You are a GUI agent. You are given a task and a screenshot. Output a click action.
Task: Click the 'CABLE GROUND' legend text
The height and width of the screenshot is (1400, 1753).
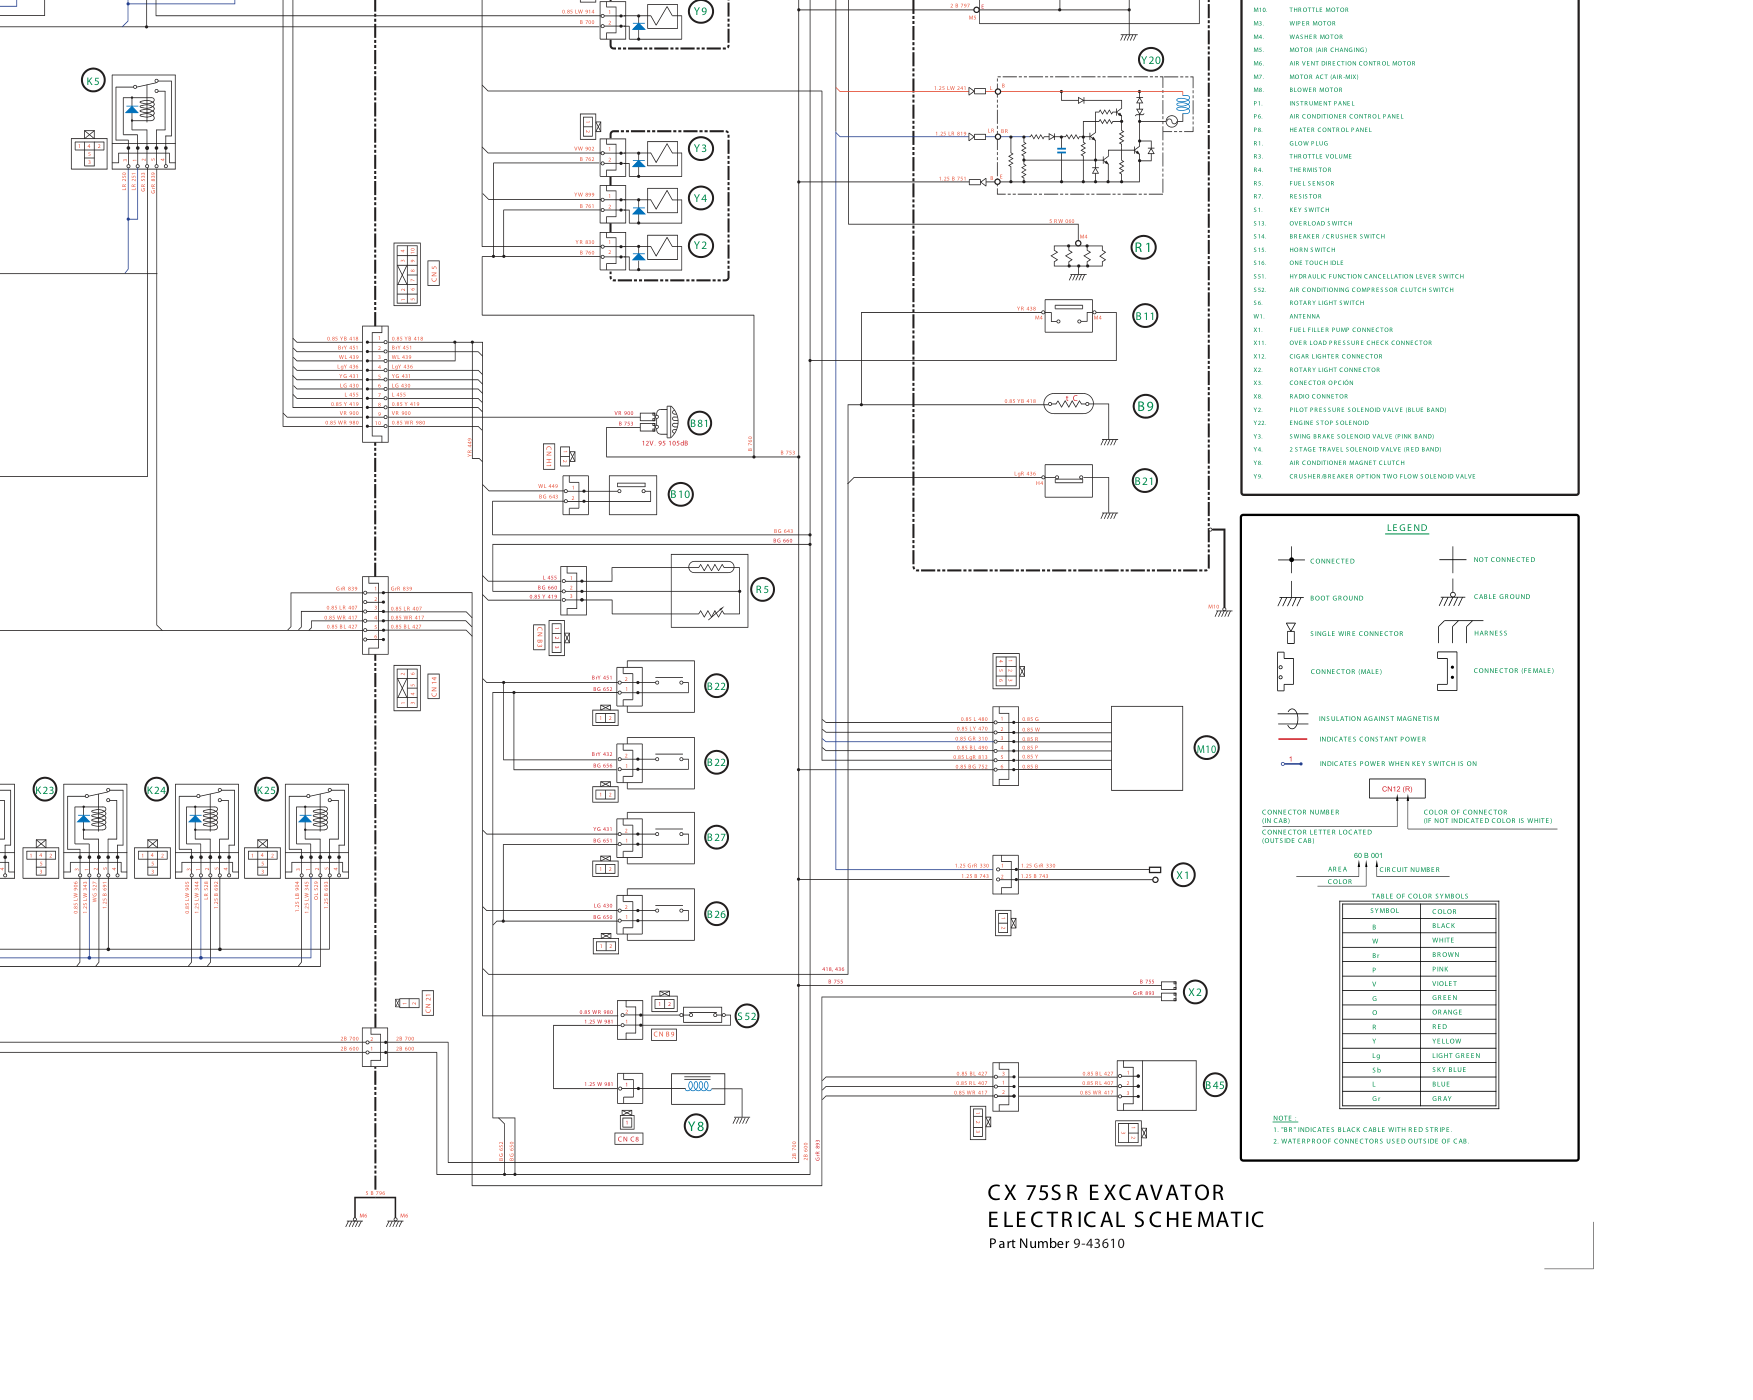pos(1502,597)
